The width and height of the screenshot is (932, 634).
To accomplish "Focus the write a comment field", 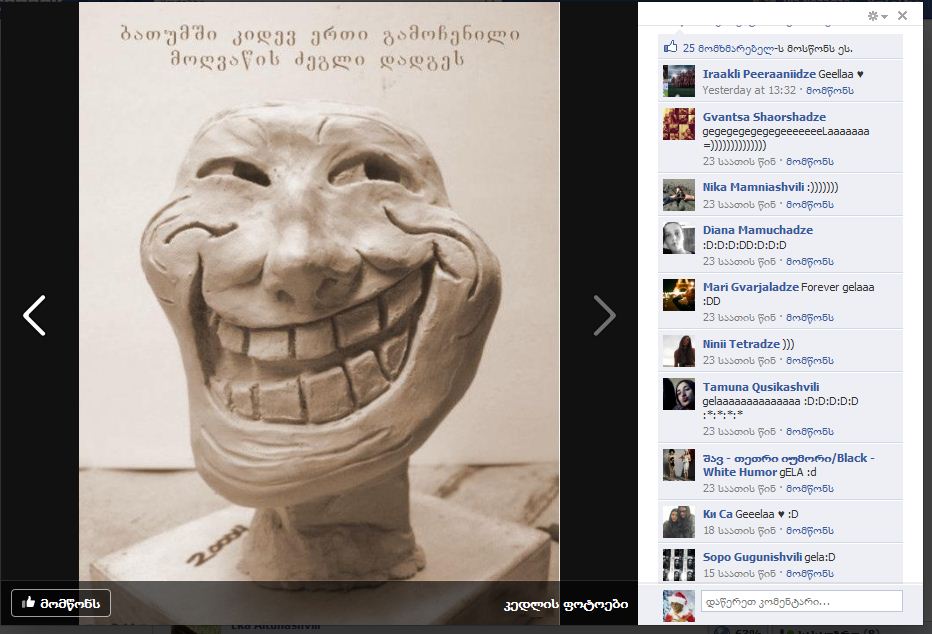I will (801, 601).
